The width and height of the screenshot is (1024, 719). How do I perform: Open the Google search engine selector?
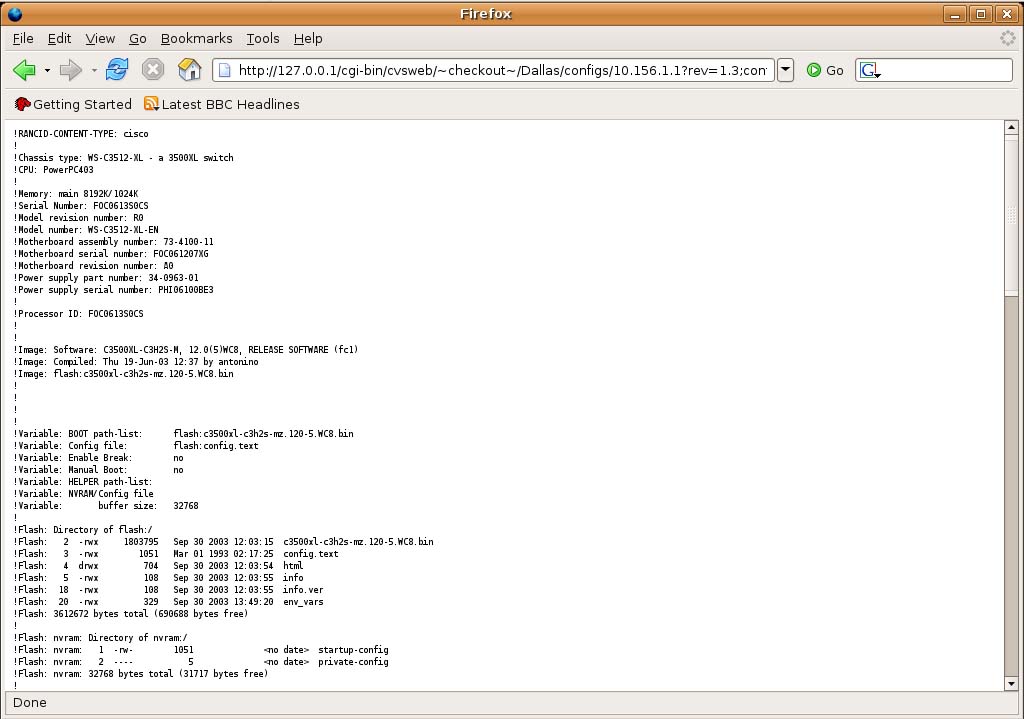click(x=869, y=70)
